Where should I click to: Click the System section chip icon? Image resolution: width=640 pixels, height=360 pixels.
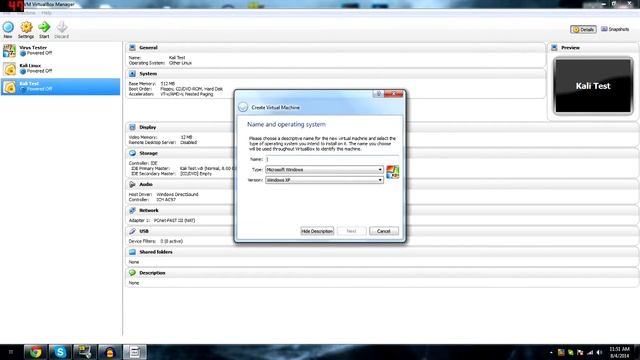132,74
